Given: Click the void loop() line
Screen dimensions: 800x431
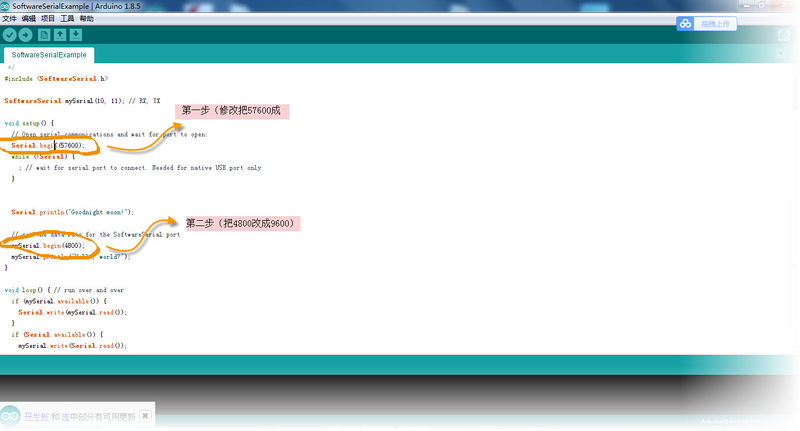Looking at the screenshot, I should (64, 290).
